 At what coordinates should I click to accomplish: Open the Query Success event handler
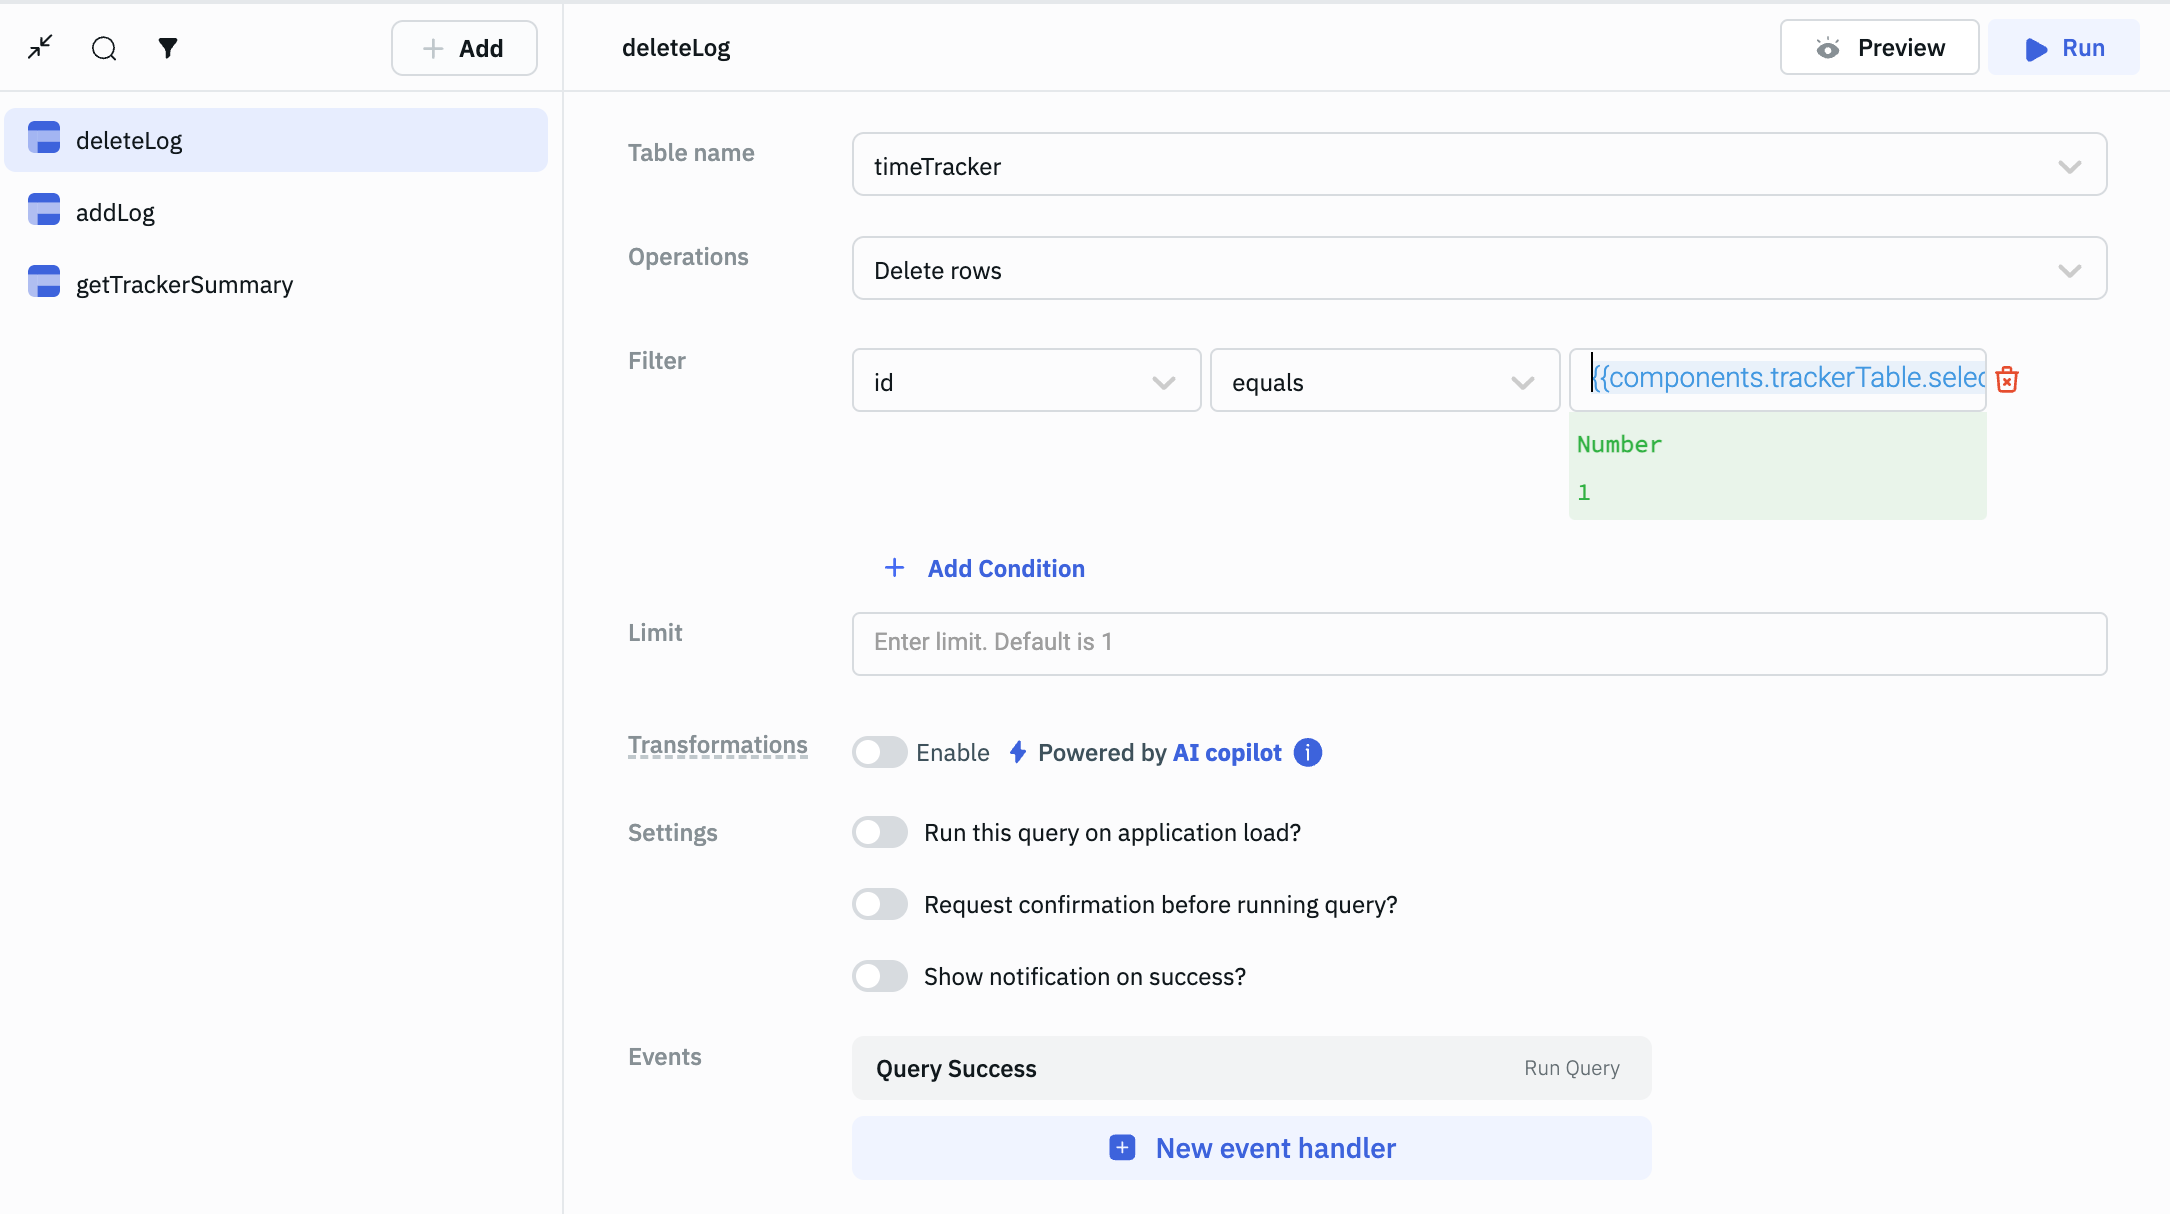(1250, 1068)
